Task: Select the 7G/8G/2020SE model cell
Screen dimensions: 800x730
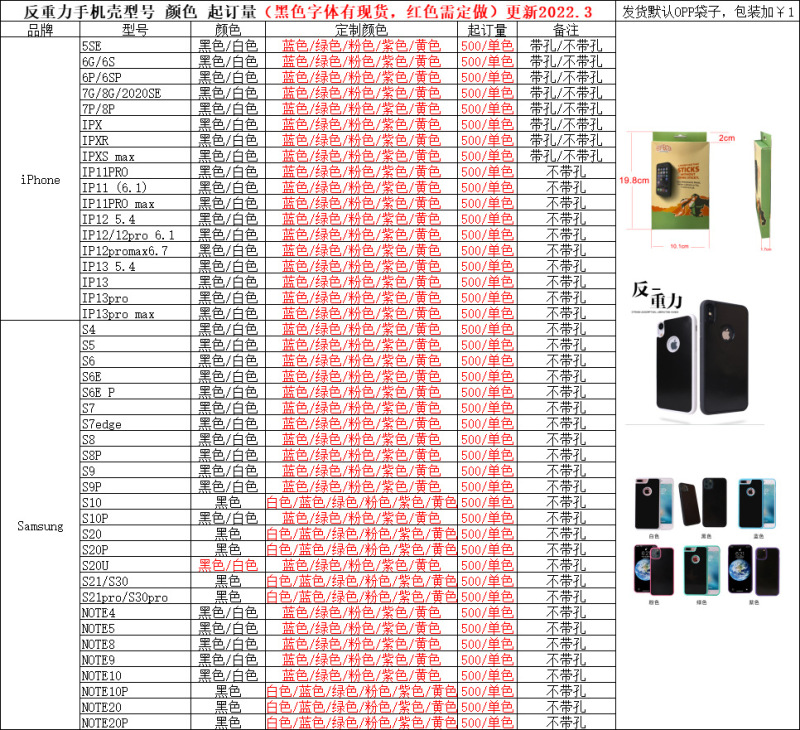Action: (135, 93)
